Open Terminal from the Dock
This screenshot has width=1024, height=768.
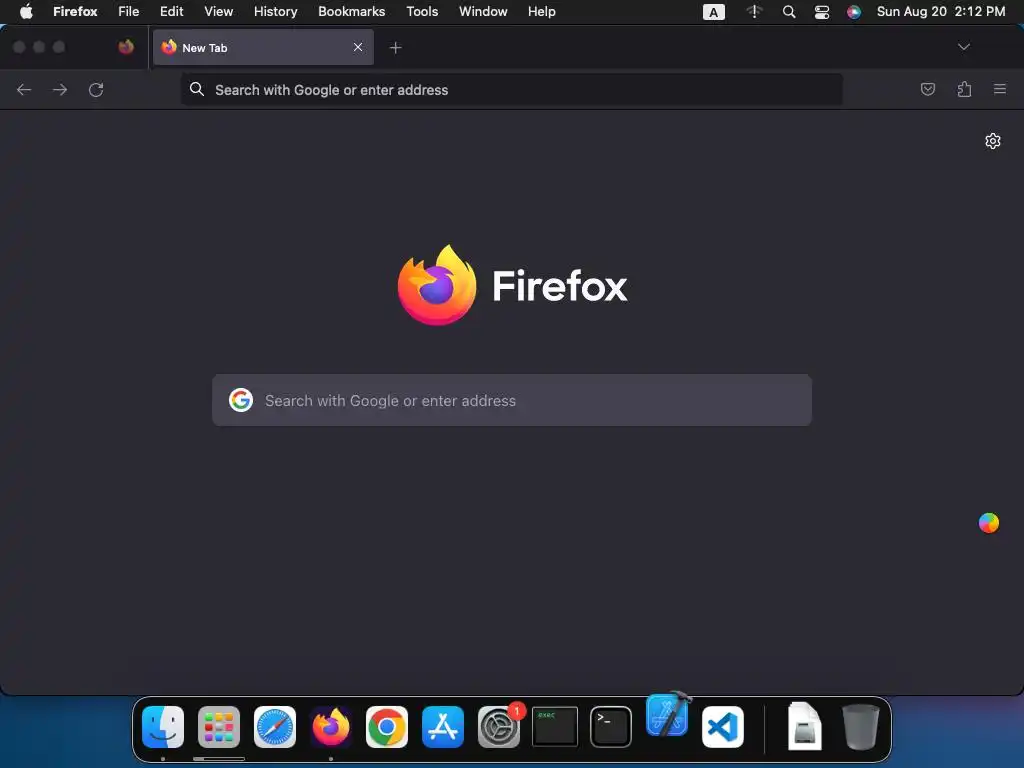pos(611,727)
